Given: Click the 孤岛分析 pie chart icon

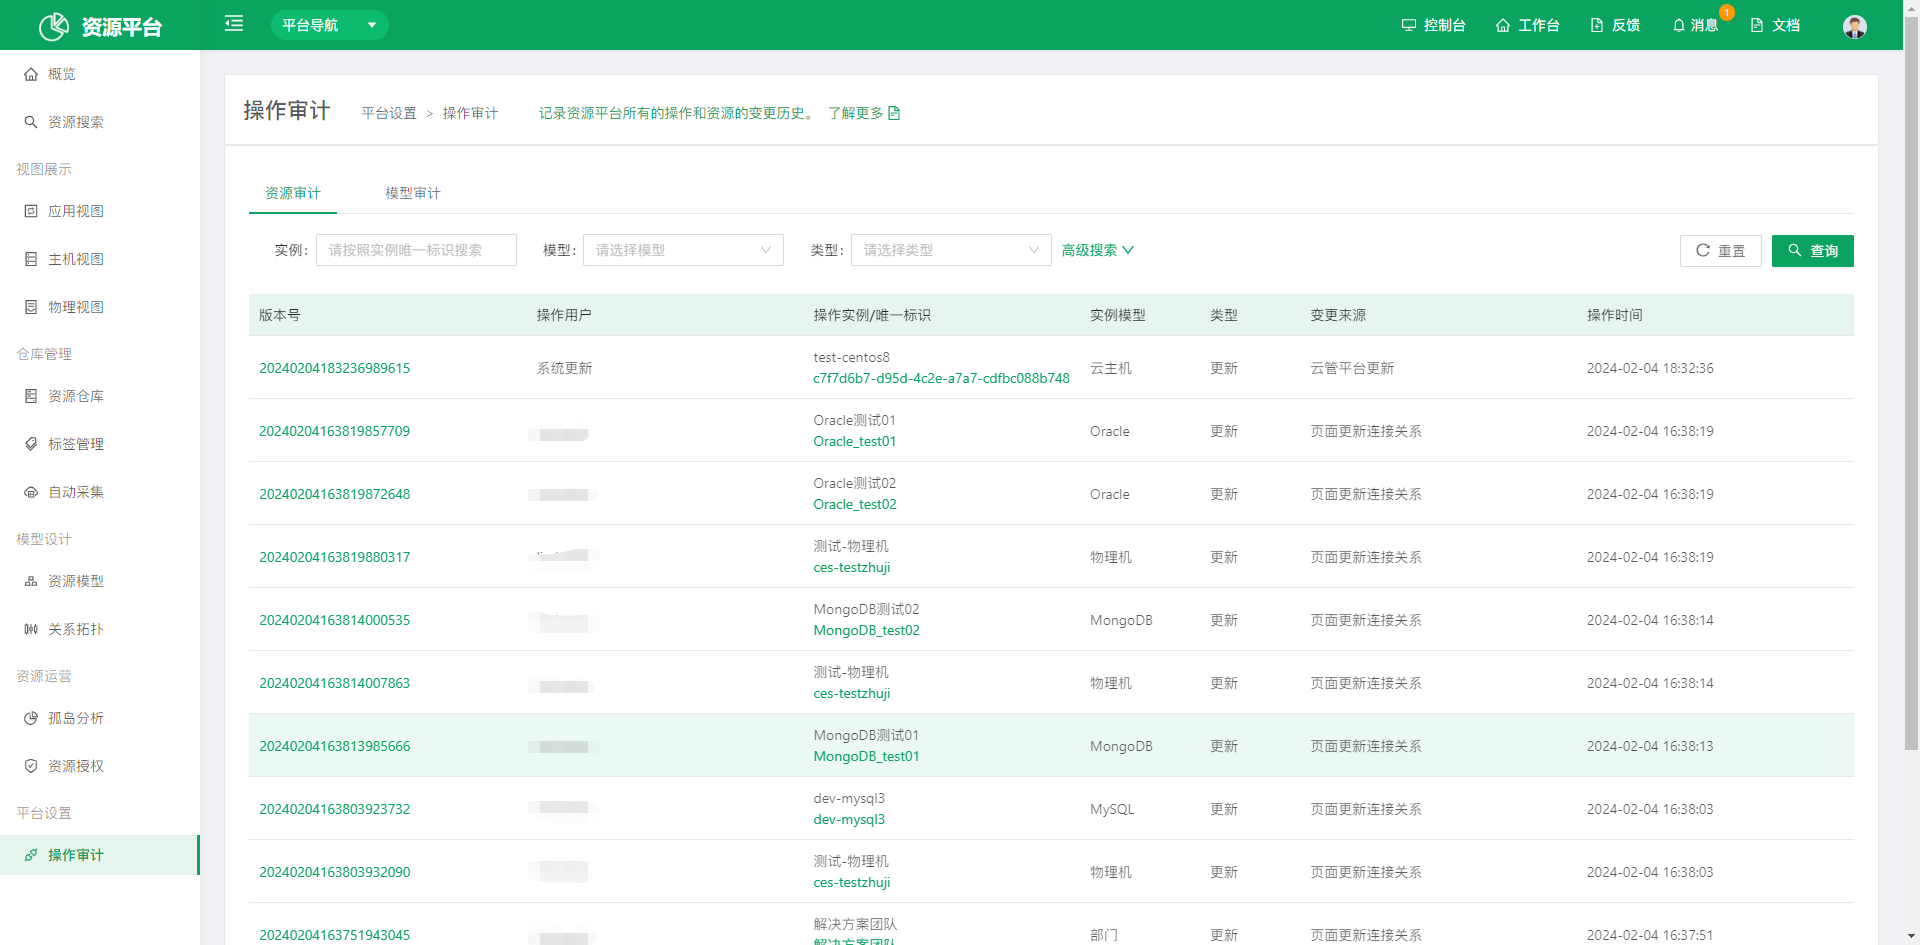Looking at the screenshot, I should (x=31, y=718).
